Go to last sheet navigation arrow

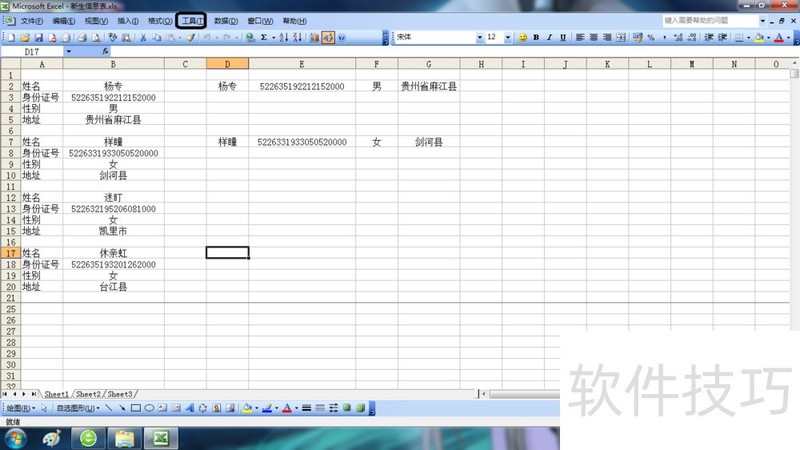[33, 394]
